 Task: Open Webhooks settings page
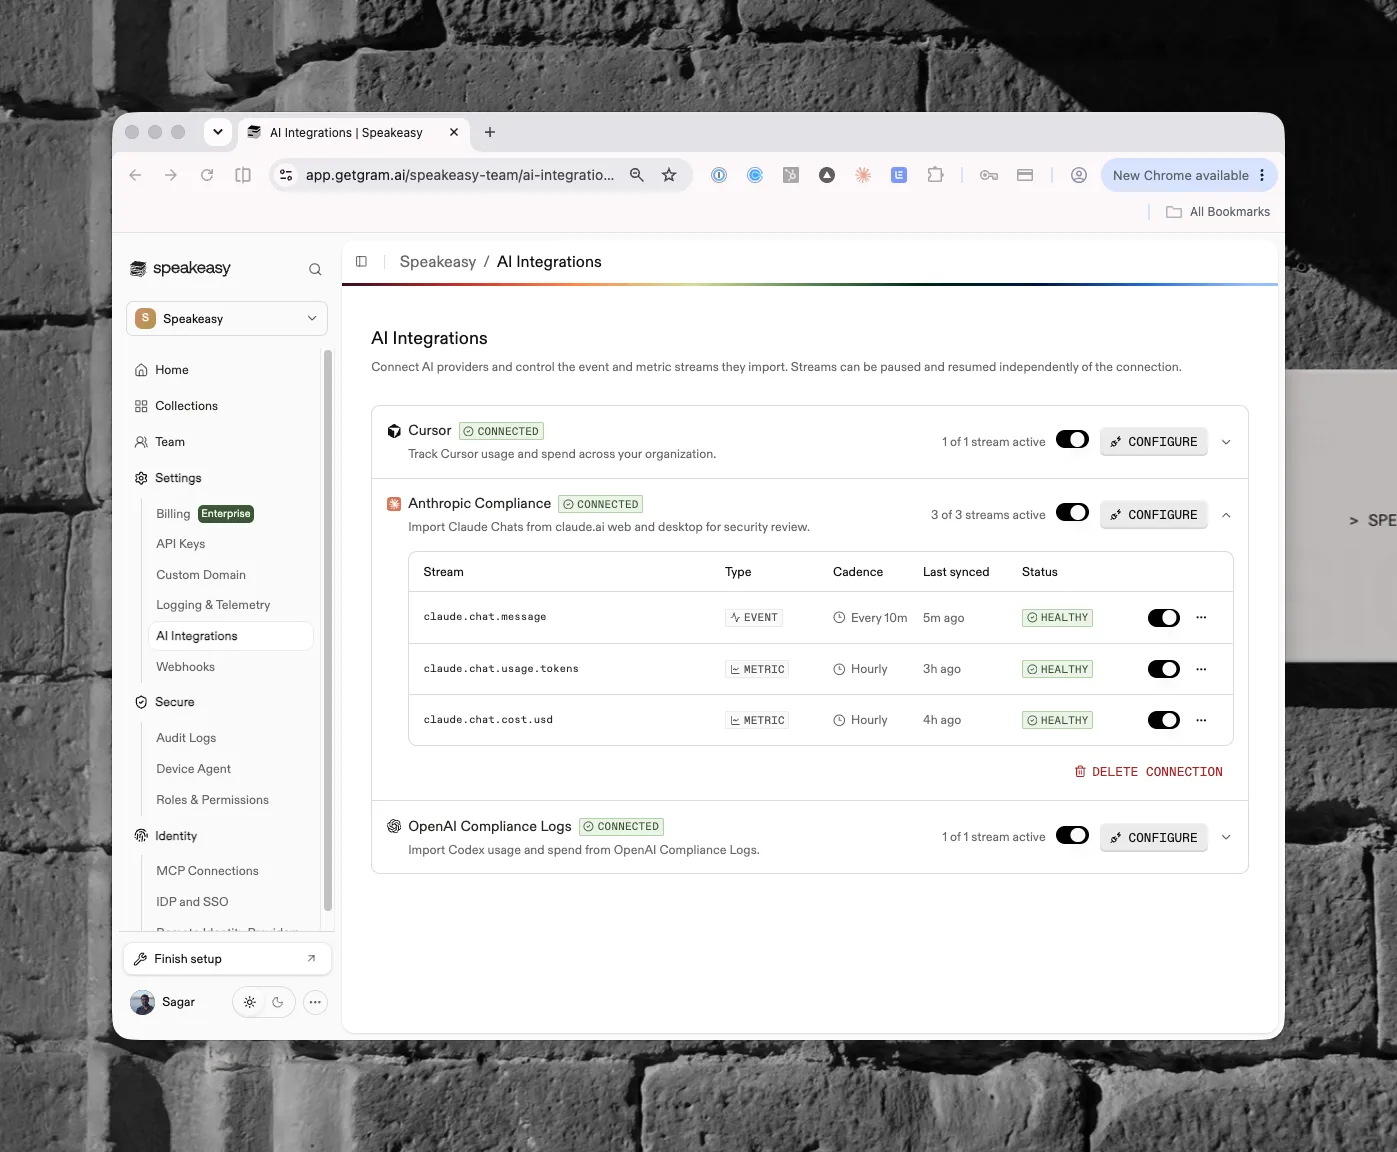click(x=185, y=667)
